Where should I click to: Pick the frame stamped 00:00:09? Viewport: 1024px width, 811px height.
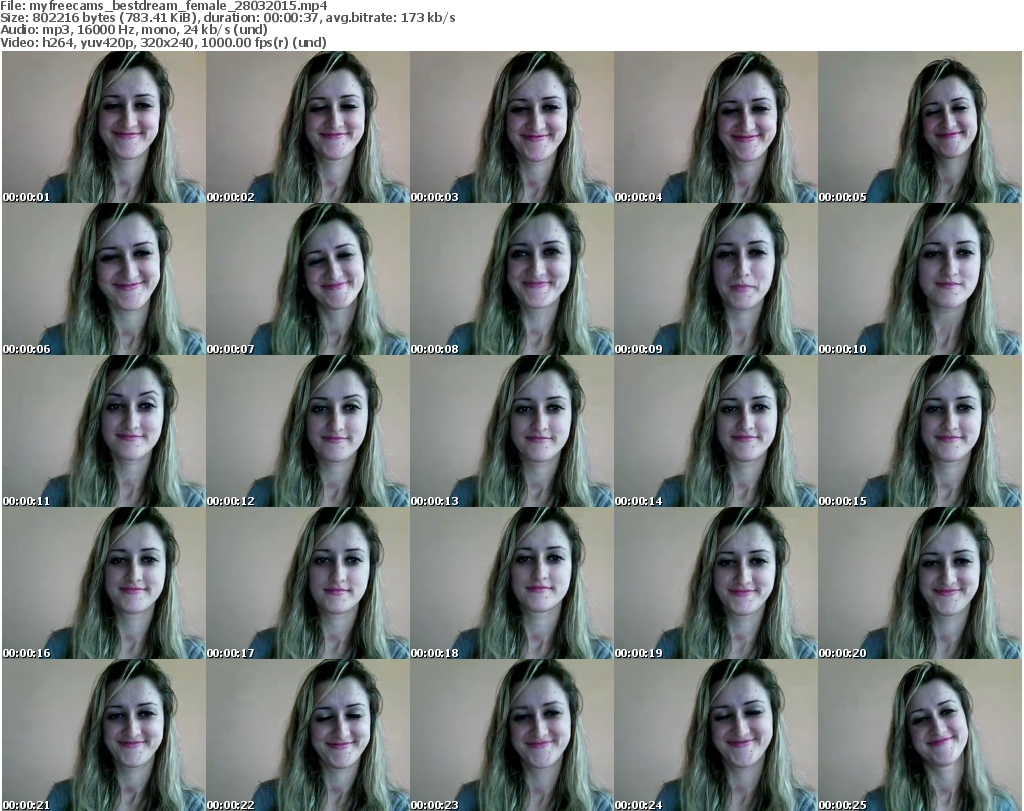pos(716,279)
